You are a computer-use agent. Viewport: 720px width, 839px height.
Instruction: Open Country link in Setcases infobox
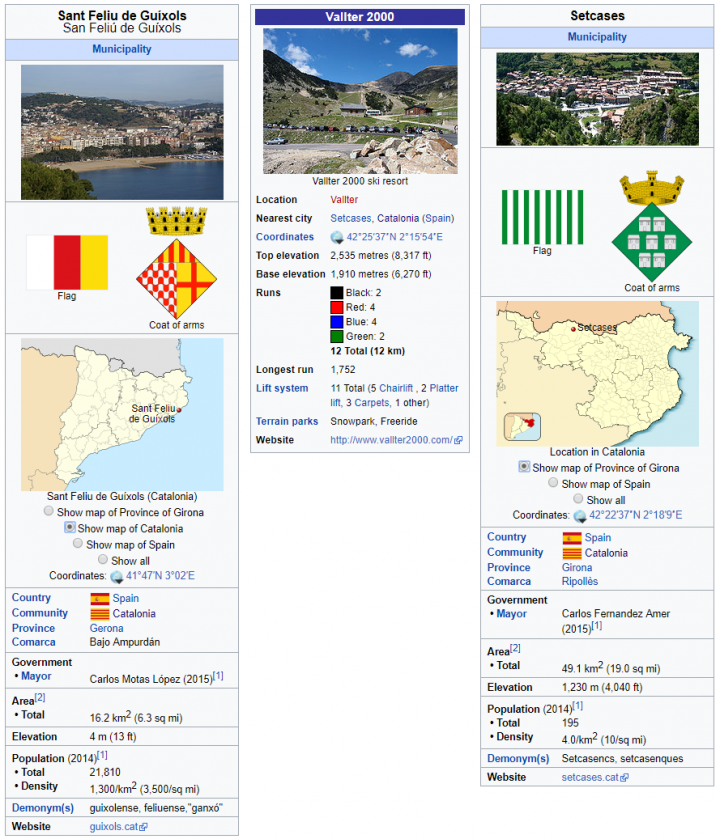click(x=506, y=537)
